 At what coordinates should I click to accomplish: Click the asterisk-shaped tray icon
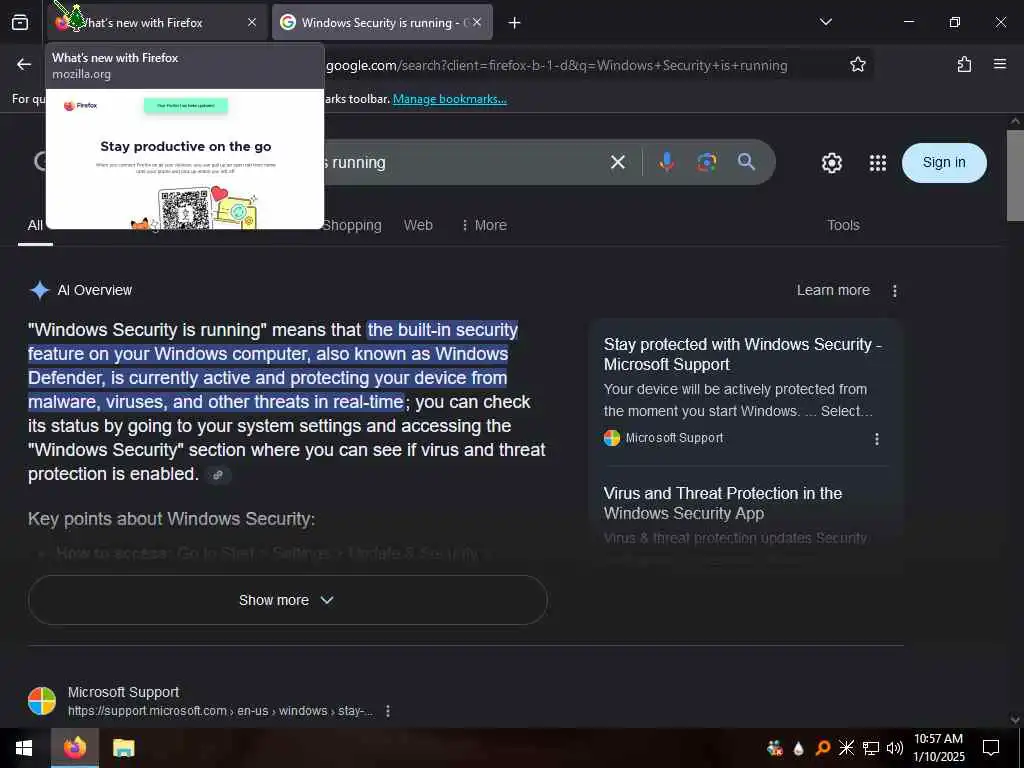(x=846, y=748)
